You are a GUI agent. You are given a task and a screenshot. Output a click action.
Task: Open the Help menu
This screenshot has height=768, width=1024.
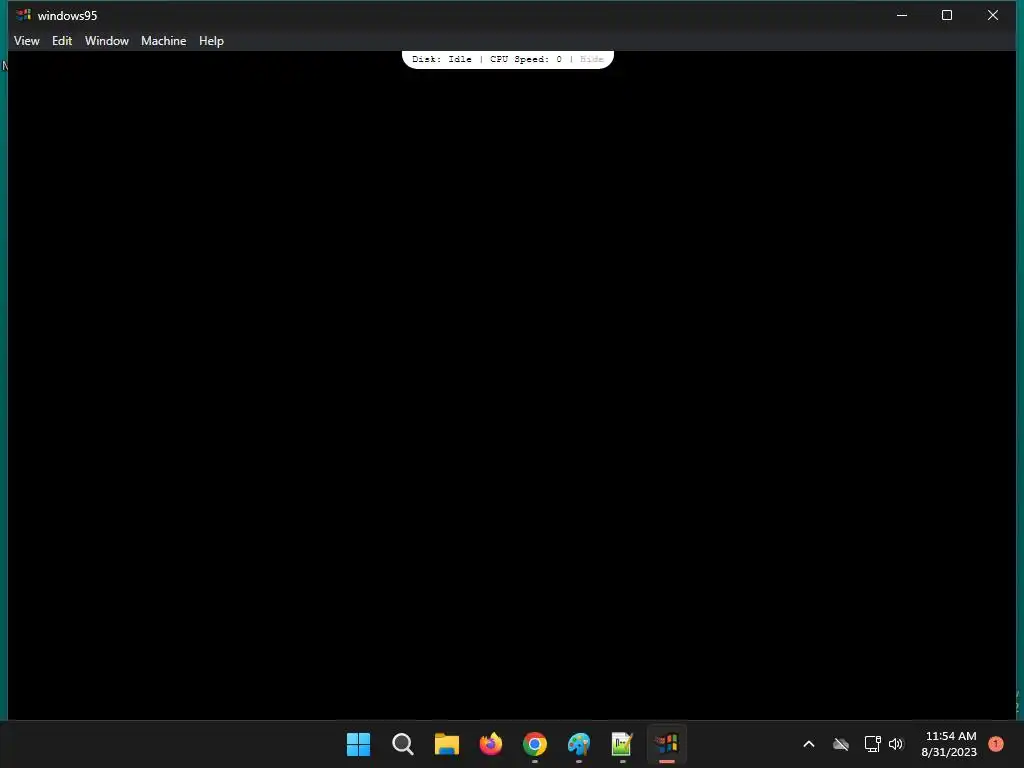click(x=211, y=40)
